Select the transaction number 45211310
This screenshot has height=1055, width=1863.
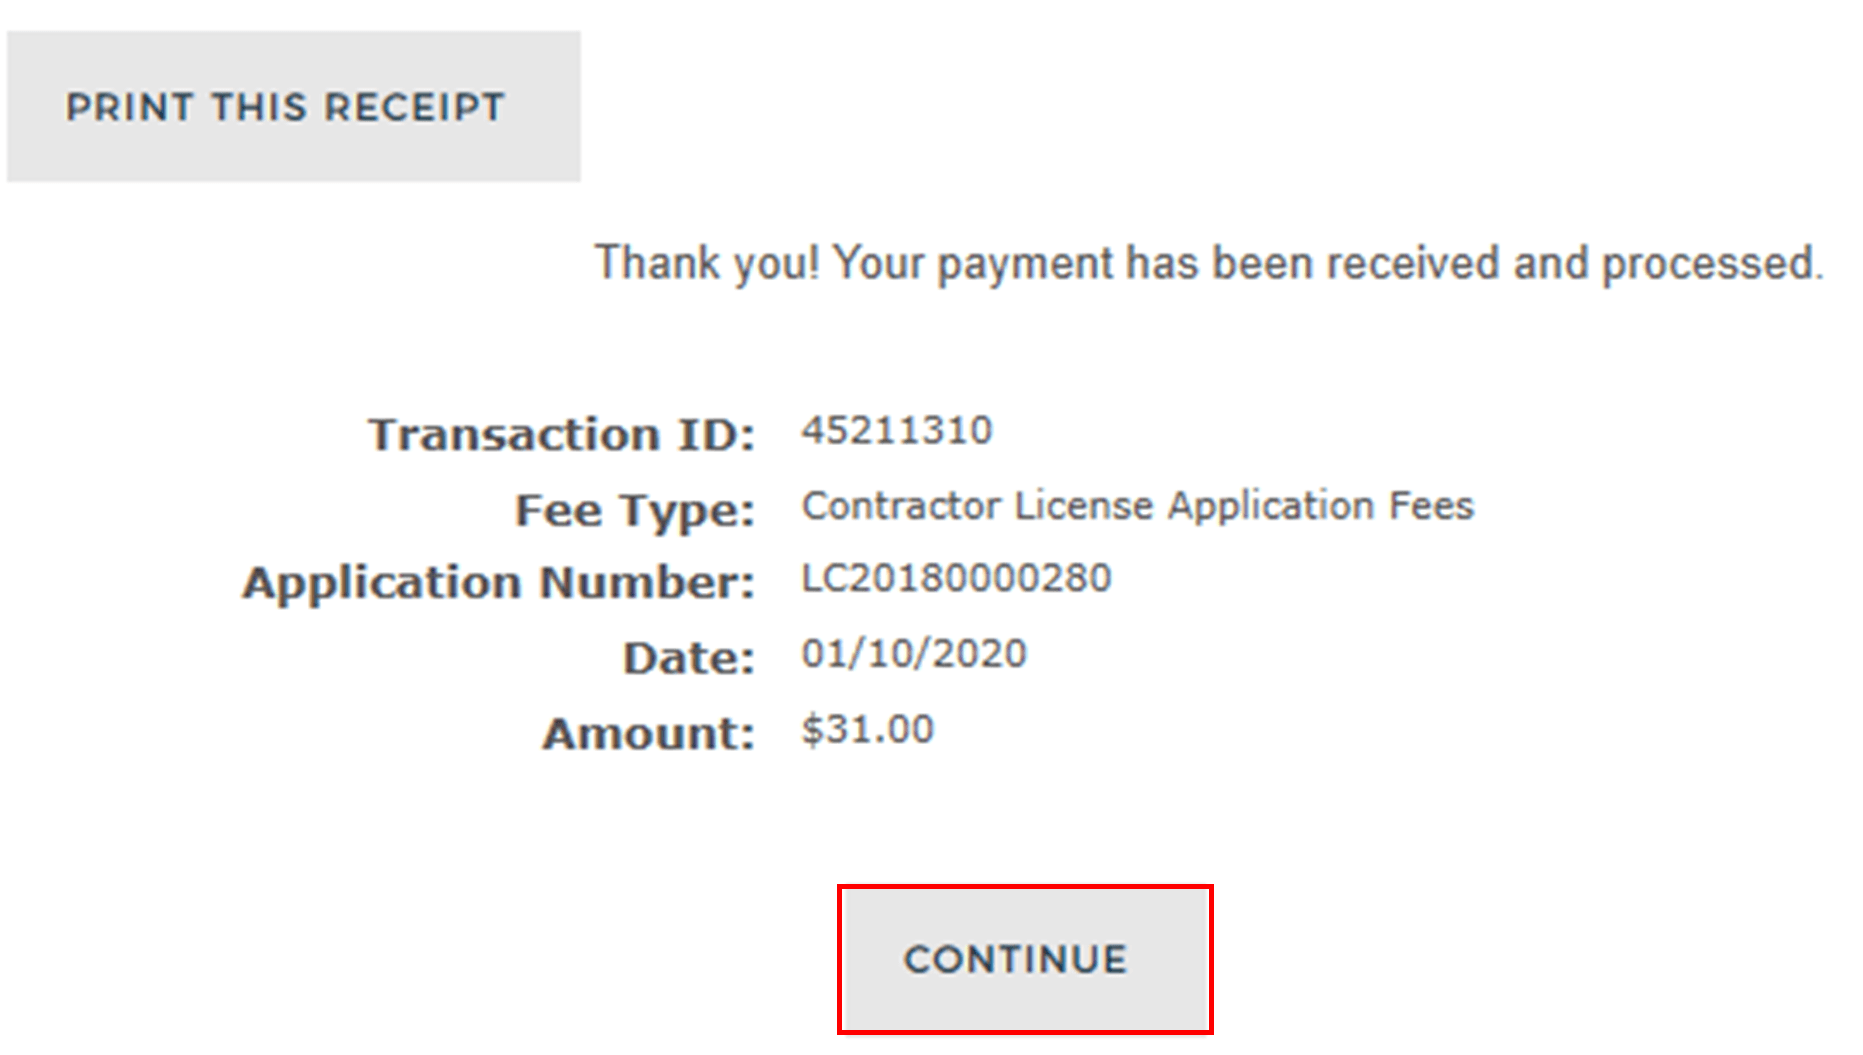pos(896,431)
